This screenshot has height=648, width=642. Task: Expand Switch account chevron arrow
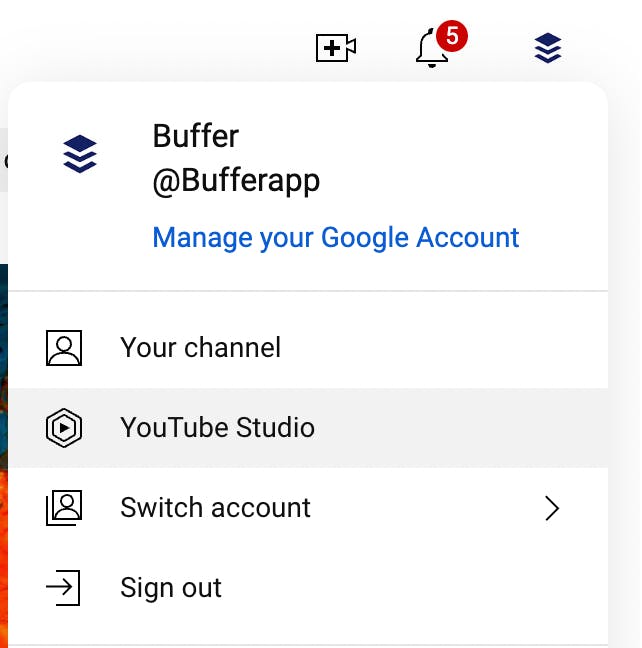pyautogui.click(x=552, y=508)
